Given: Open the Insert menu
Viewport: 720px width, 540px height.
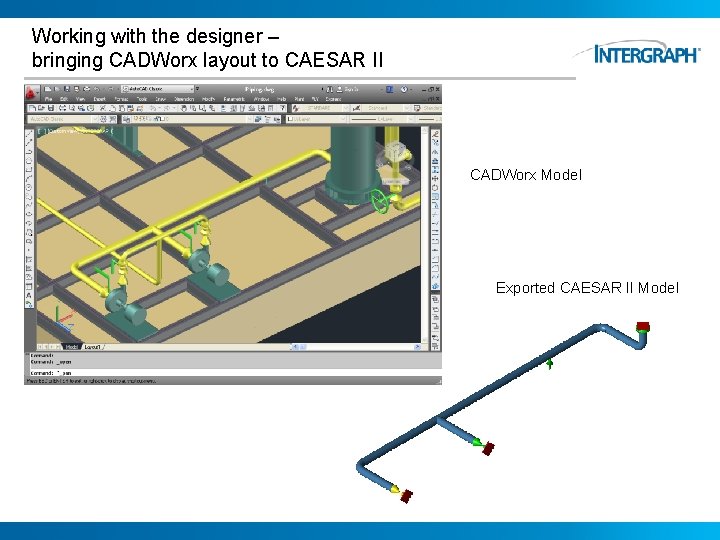Looking at the screenshot, I should point(100,99).
